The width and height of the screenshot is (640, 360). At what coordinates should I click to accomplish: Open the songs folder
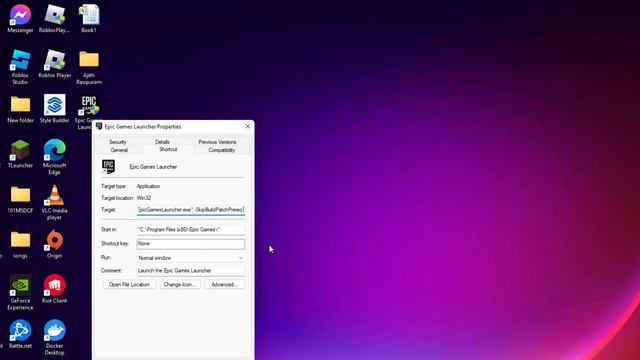(x=20, y=244)
